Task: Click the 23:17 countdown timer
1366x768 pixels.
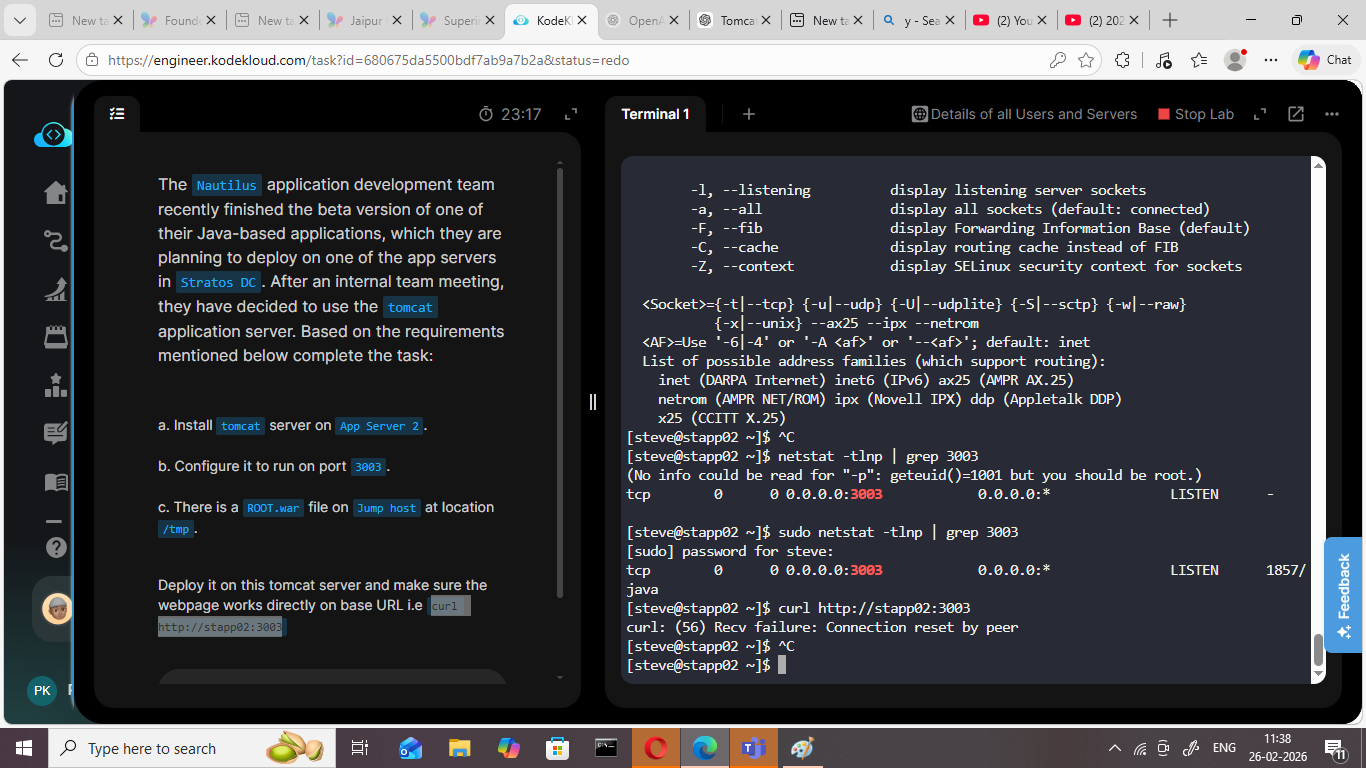Action: 510,114
